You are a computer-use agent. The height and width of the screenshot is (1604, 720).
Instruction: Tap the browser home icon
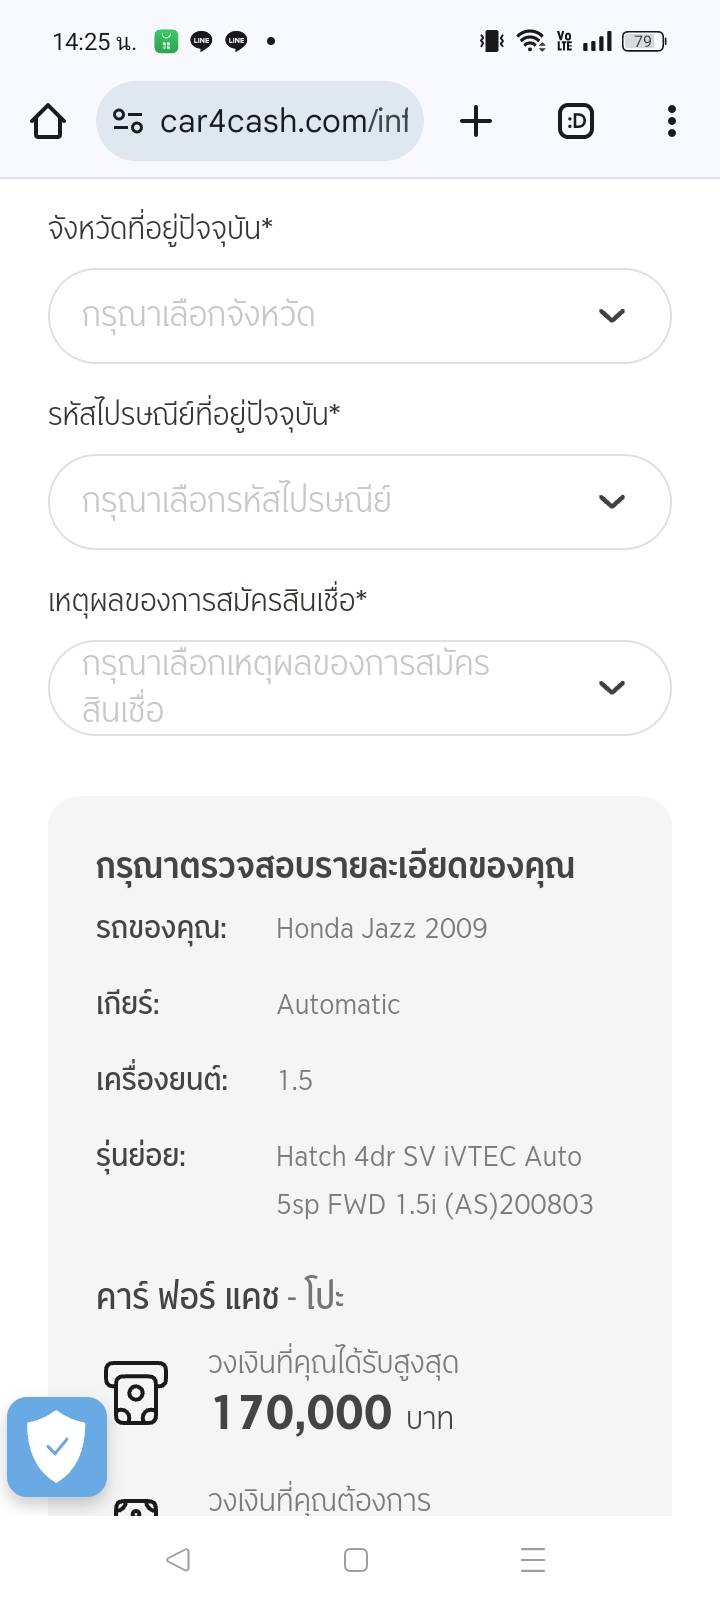pyautogui.click(x=48, y=122)
